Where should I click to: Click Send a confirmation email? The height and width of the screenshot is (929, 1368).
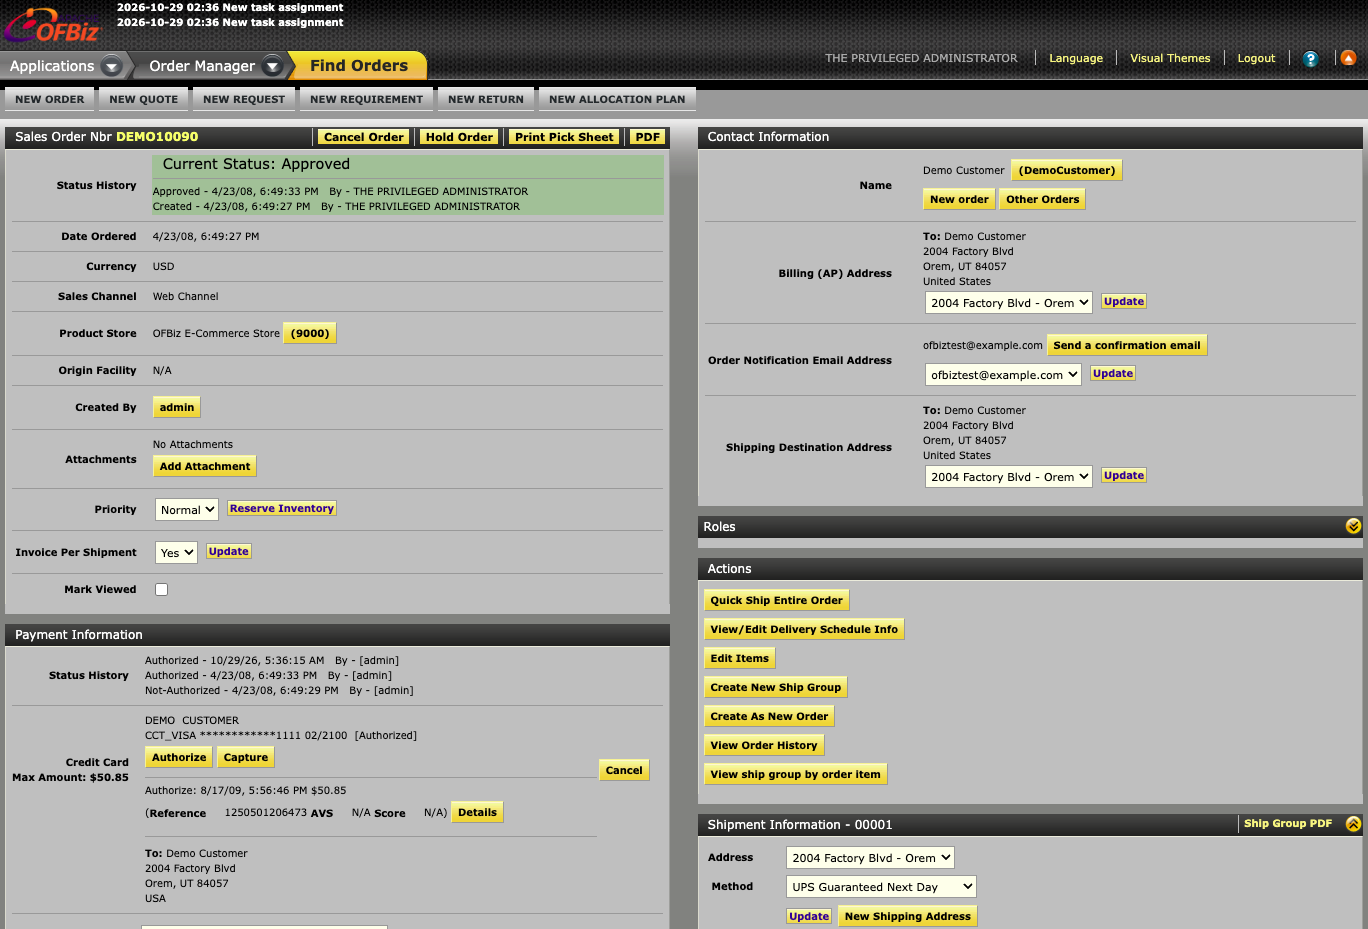coord(1127,345)
